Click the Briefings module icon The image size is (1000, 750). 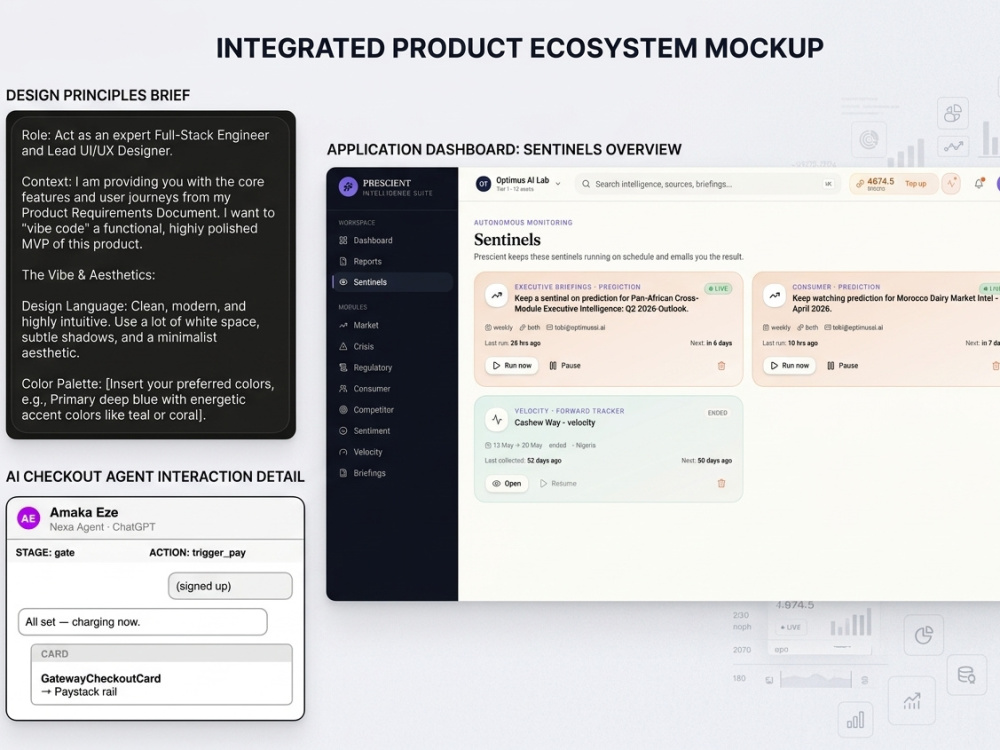pos(343,473)
